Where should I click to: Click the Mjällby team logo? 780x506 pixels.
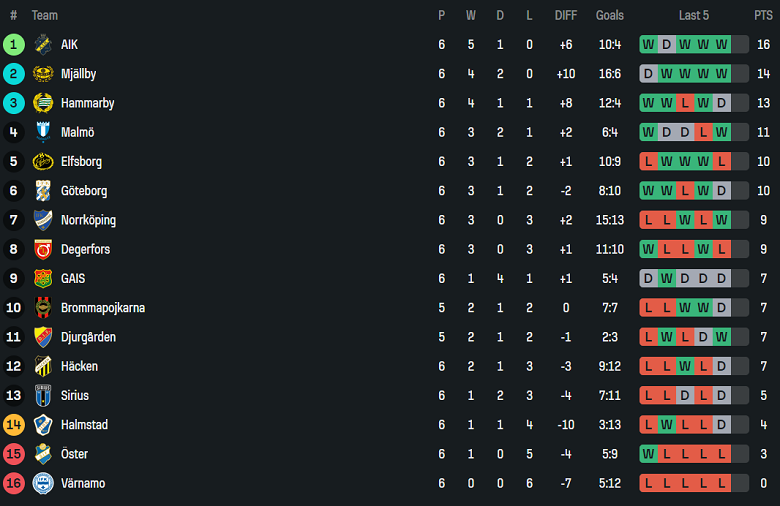tap(42, 73)
